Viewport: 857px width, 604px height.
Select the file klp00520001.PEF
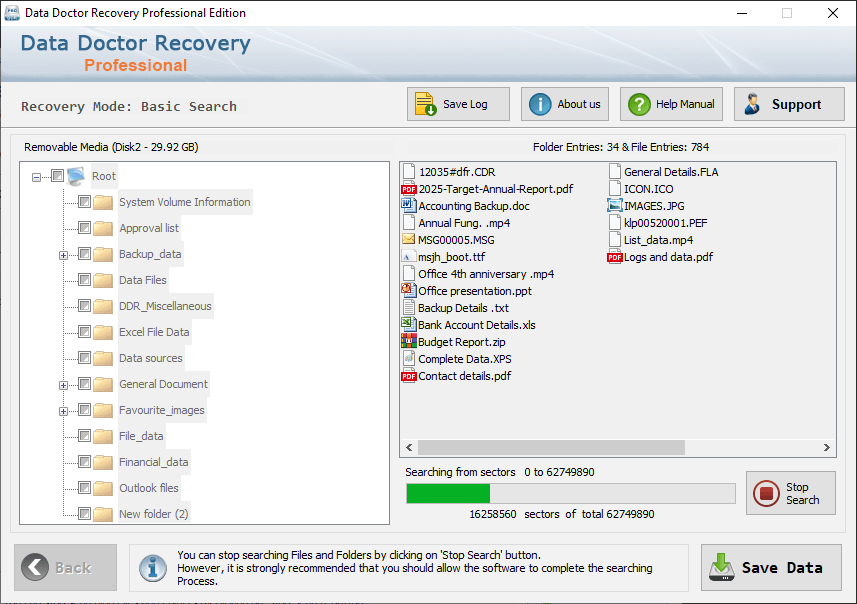pos(665,223)
